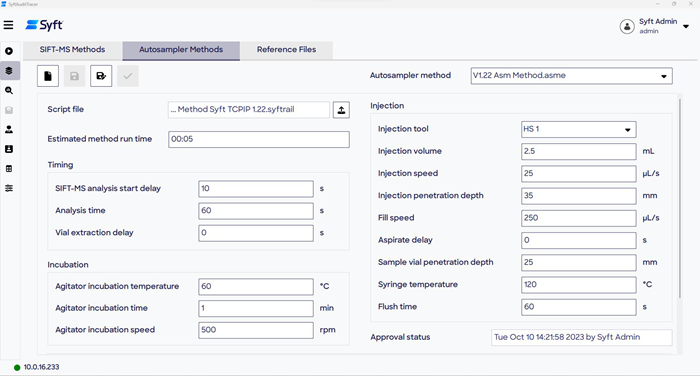Open the user person icon in sidebar
Viewport: 700px width, 376px height.
(x=9, y=130)
